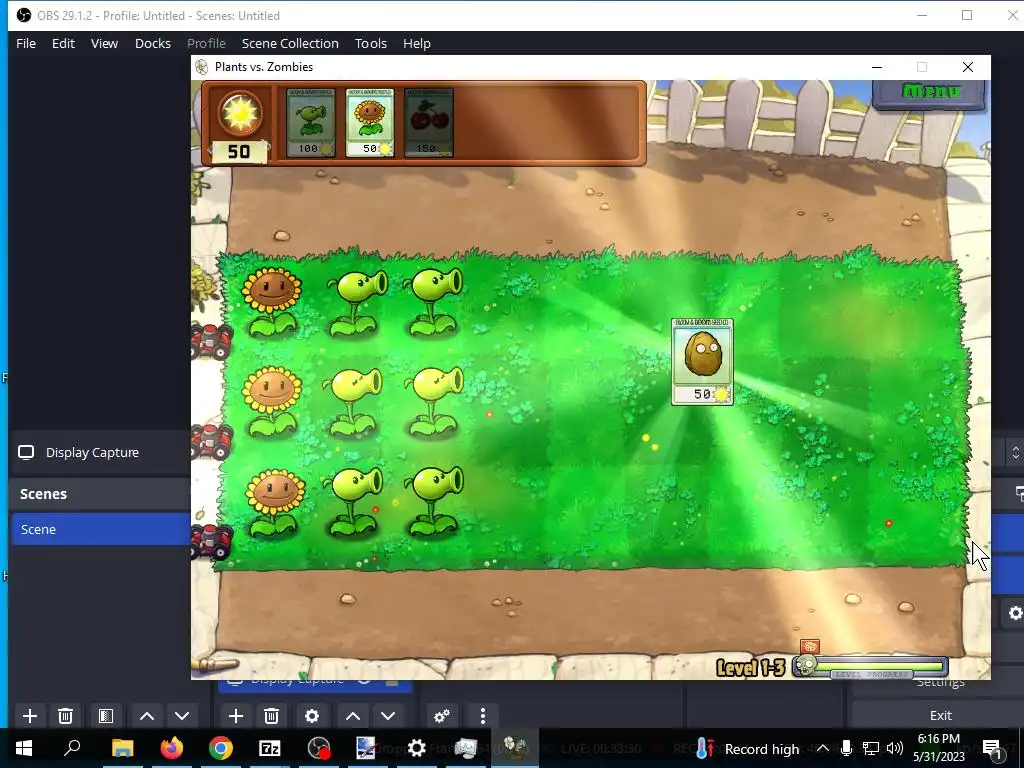Remove the selected scene with the trash icon
The width and height of the screenshot is (1024, 768).
65,716
